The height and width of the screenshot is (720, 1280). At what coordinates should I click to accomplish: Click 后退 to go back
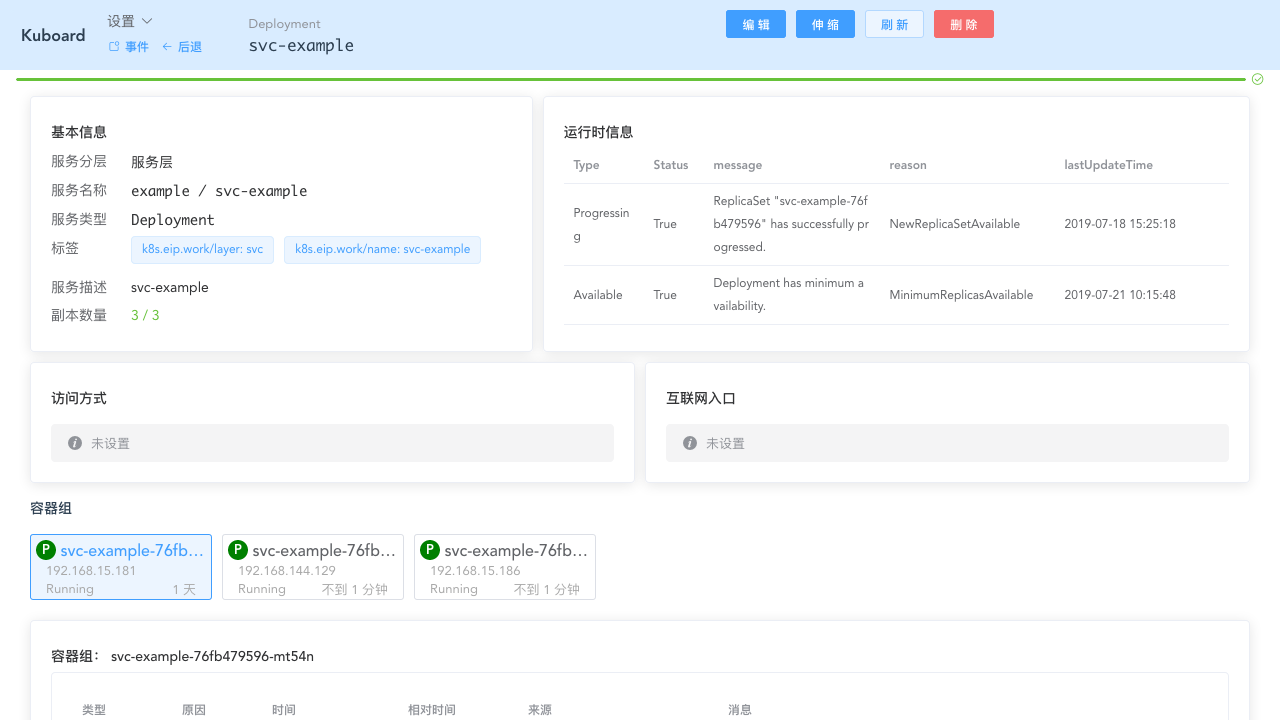[x=190, y=46]
